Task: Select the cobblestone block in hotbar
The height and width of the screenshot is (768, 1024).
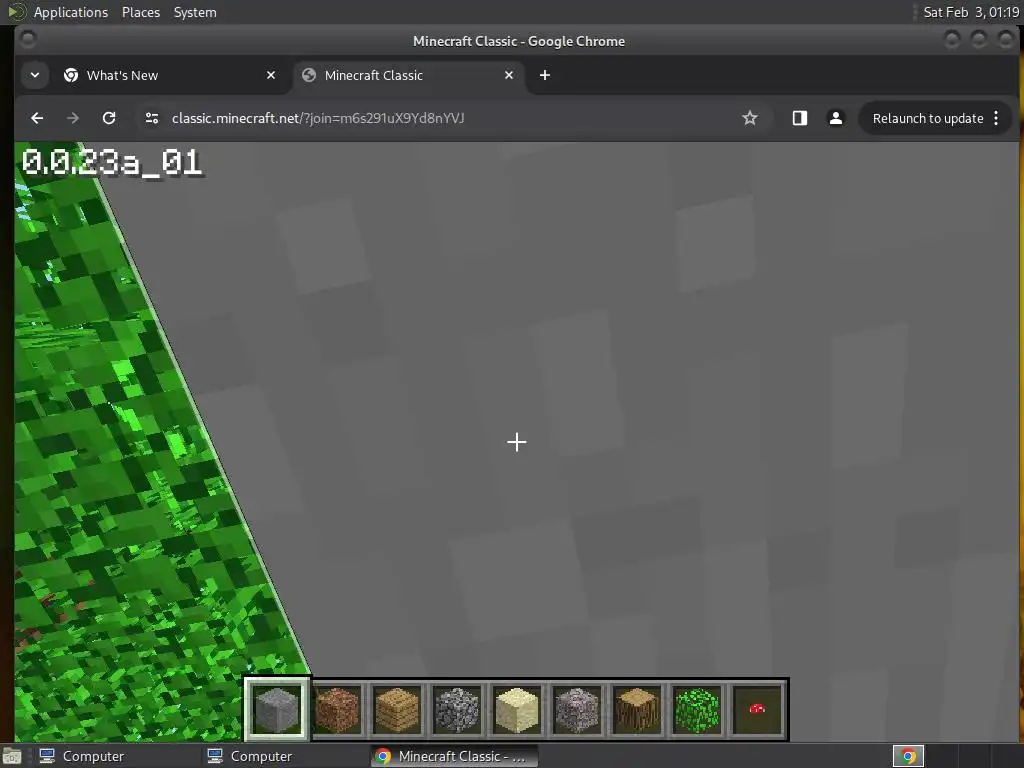Action: tap(457, 709)
